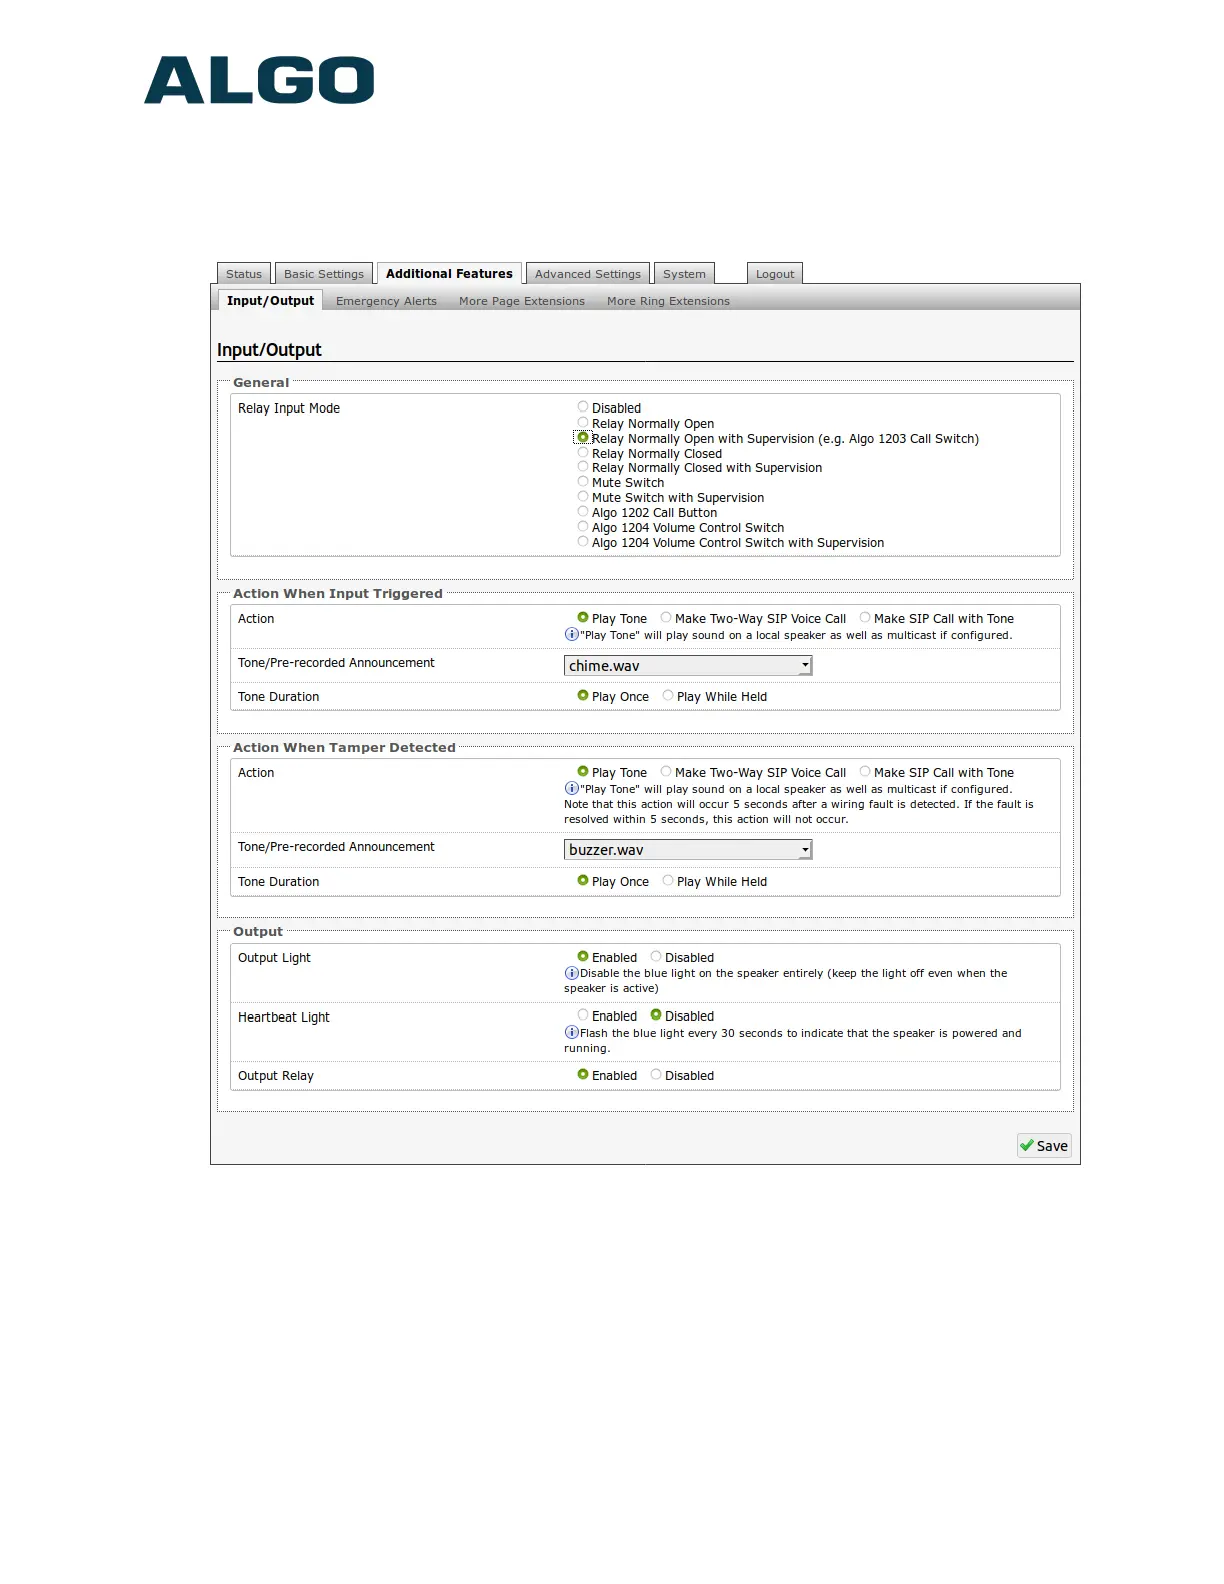Select Algo 1204 Volume Control Switch without supervision

(583, 526)
